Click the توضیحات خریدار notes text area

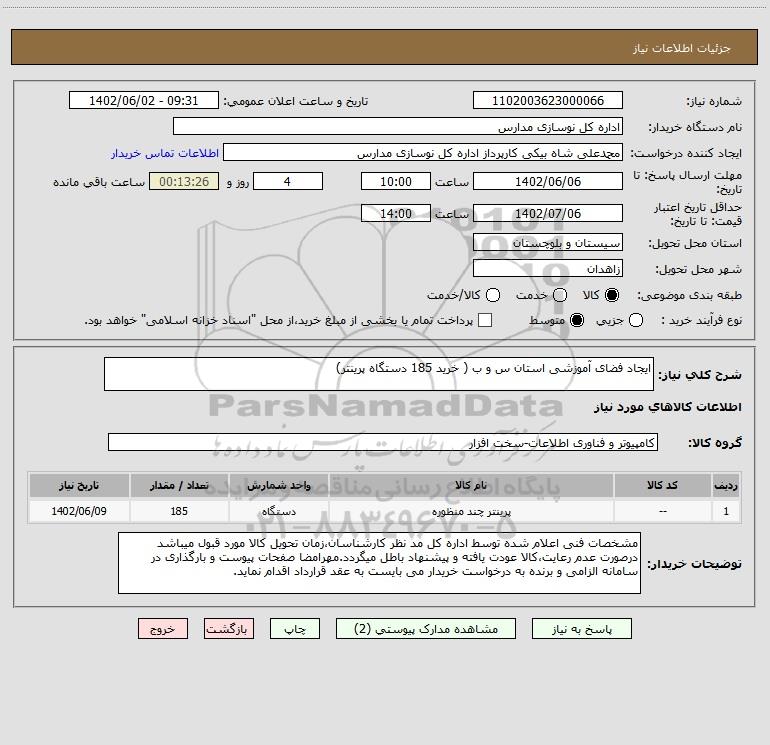[x=379, y=563]
